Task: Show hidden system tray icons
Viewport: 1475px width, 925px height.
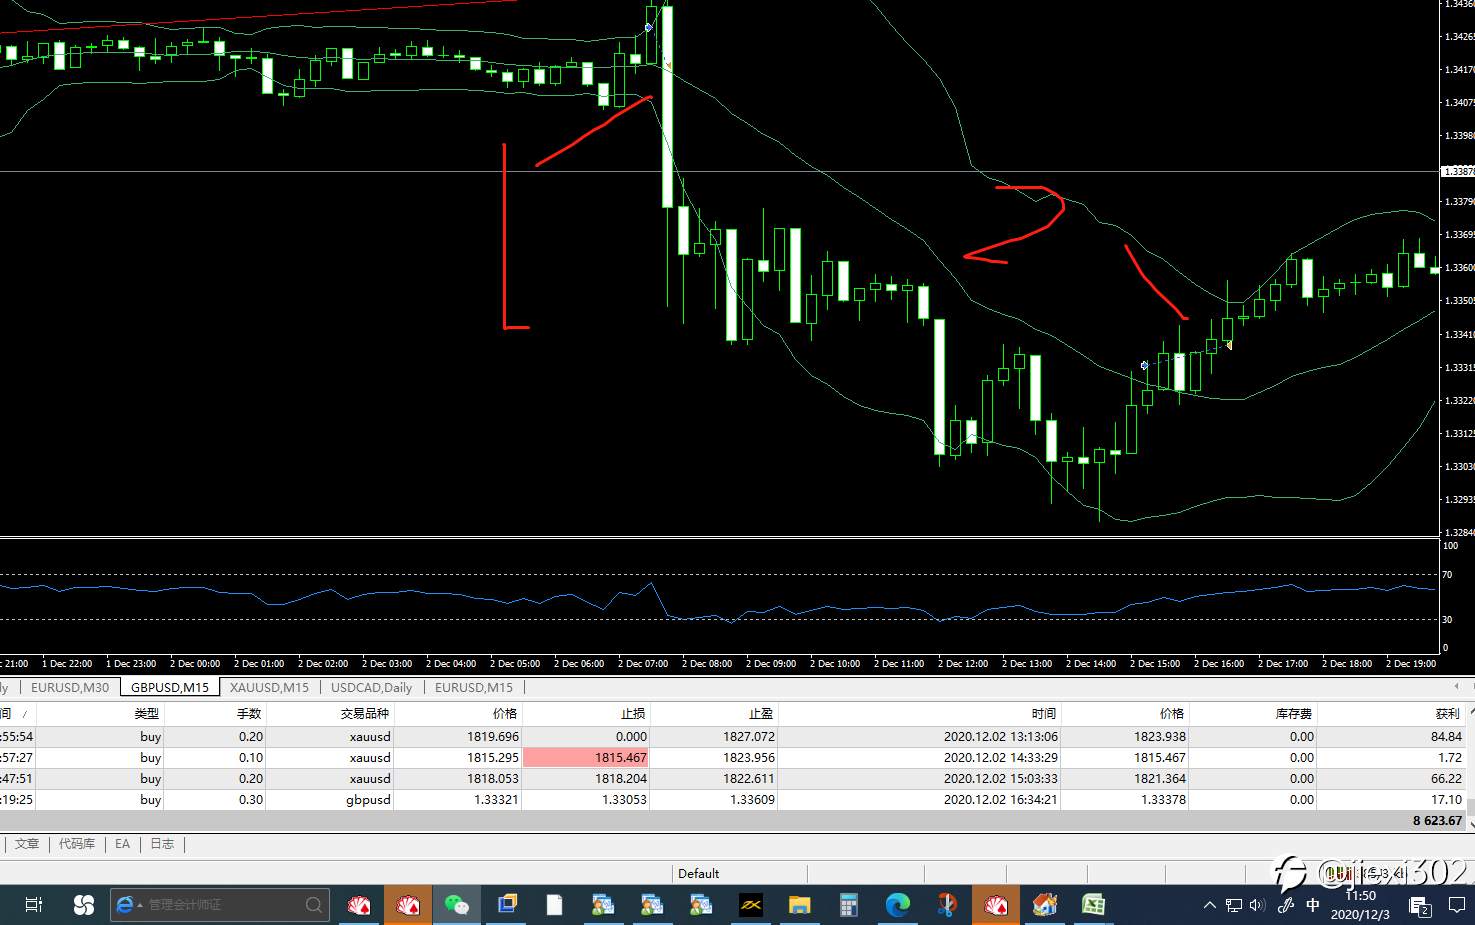Action: 1209,905
